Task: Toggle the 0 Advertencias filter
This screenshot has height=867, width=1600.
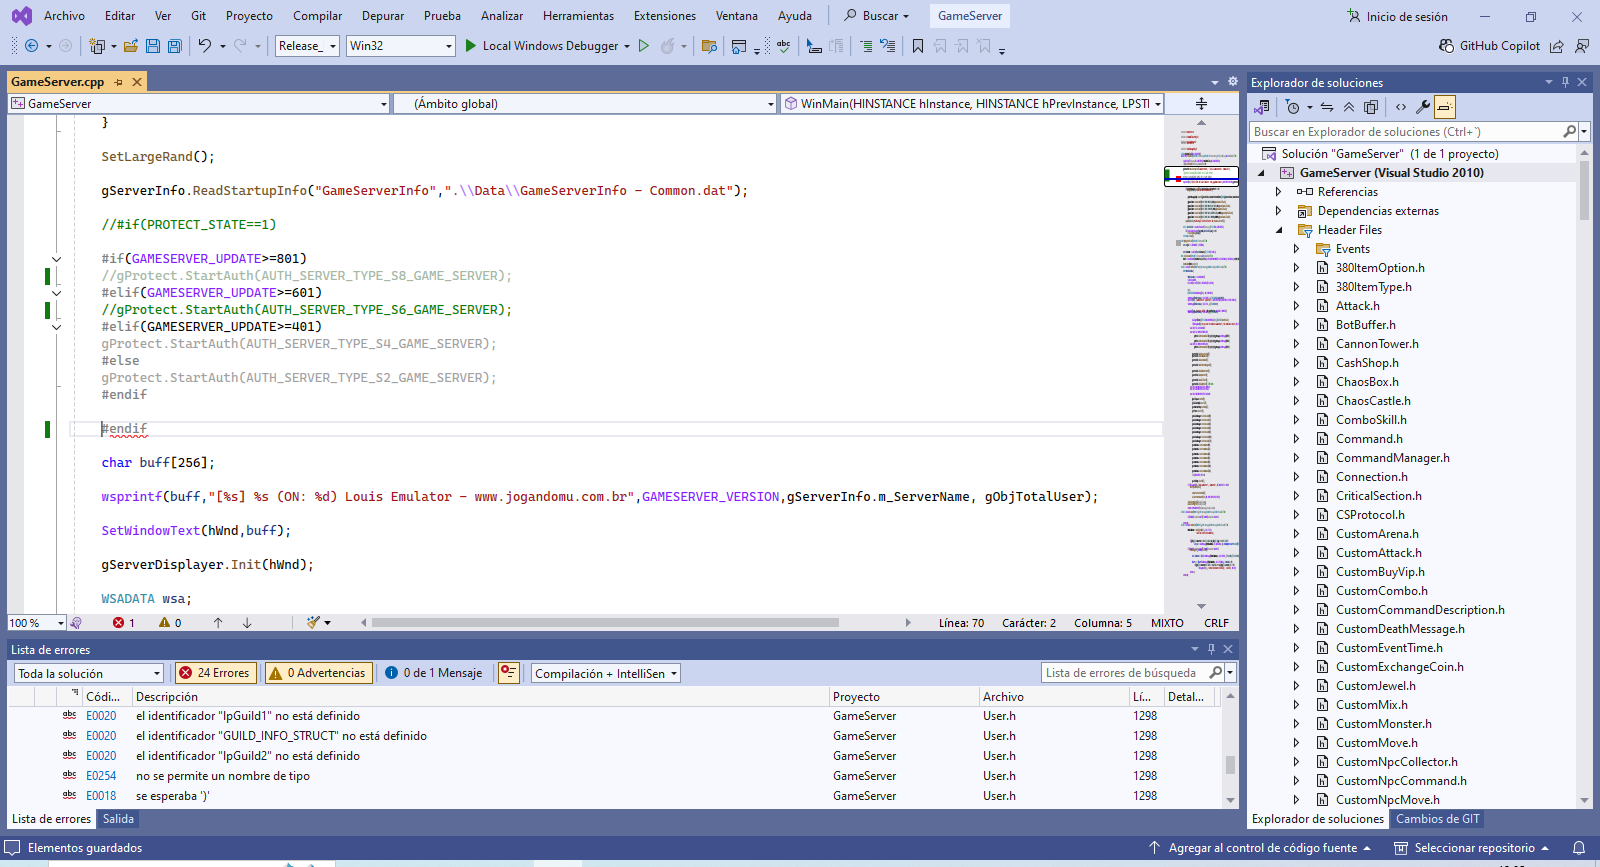Action: pos(319,673)
